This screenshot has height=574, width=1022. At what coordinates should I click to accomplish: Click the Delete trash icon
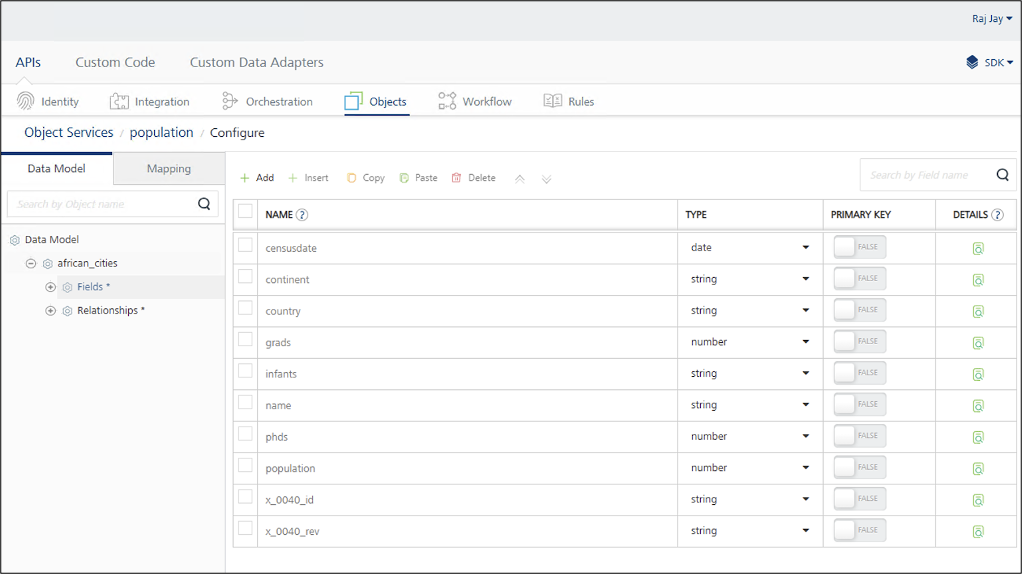tap(457, 178)
